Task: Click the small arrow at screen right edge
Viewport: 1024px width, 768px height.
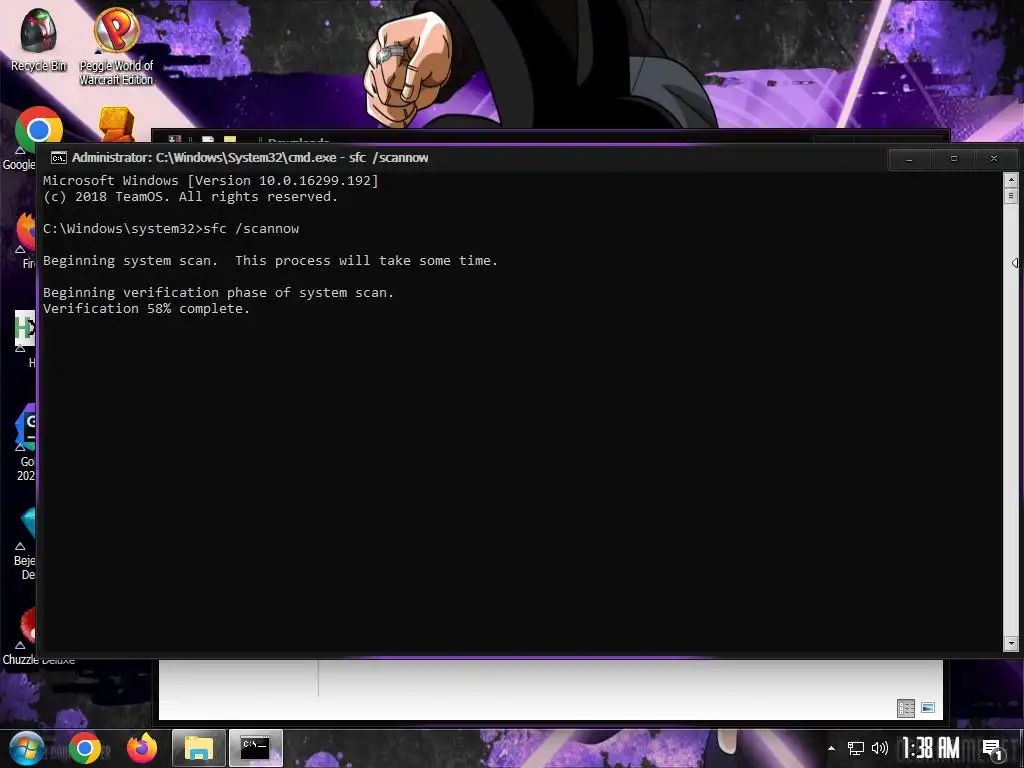Action: point(1015,263)
